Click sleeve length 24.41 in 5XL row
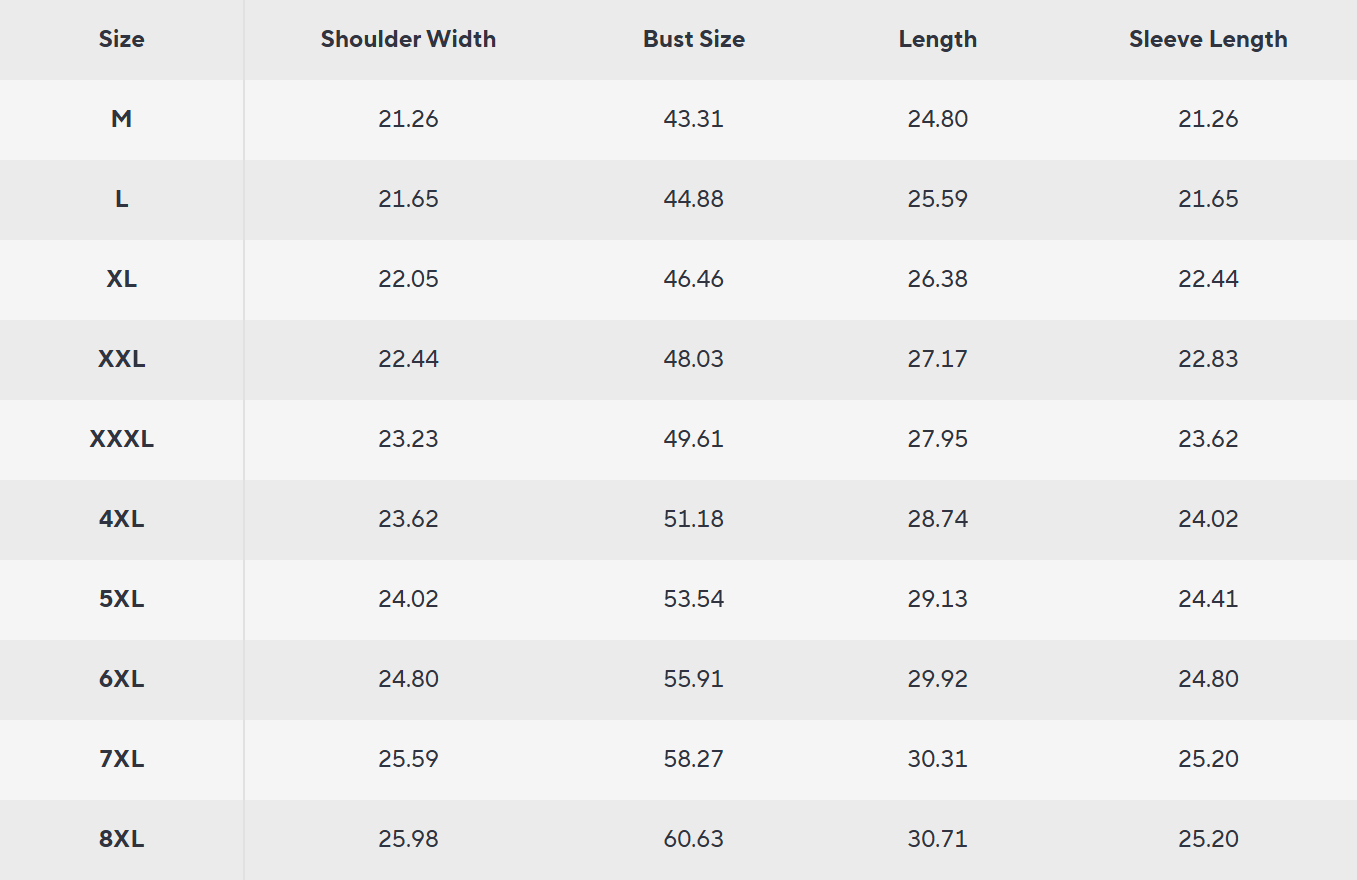The height and width of the screenshot is (880, 1357). (1208, 599)
